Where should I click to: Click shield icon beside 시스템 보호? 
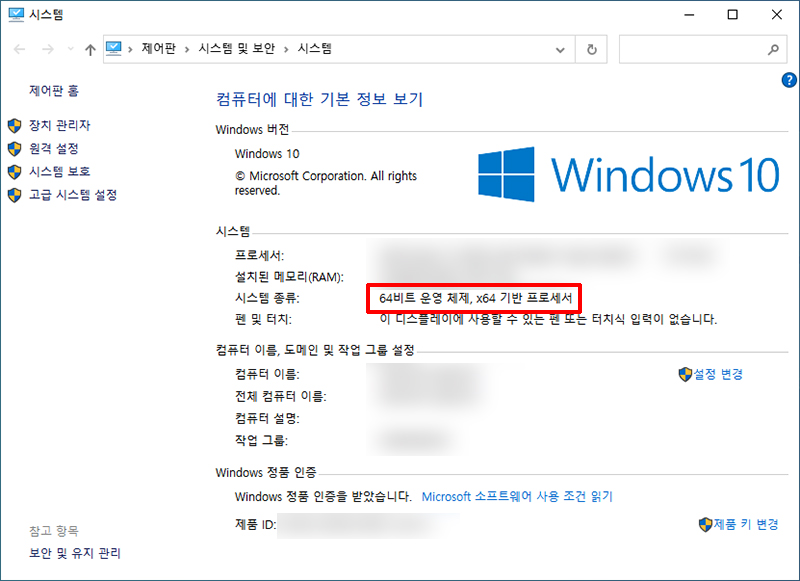(15, 172)
